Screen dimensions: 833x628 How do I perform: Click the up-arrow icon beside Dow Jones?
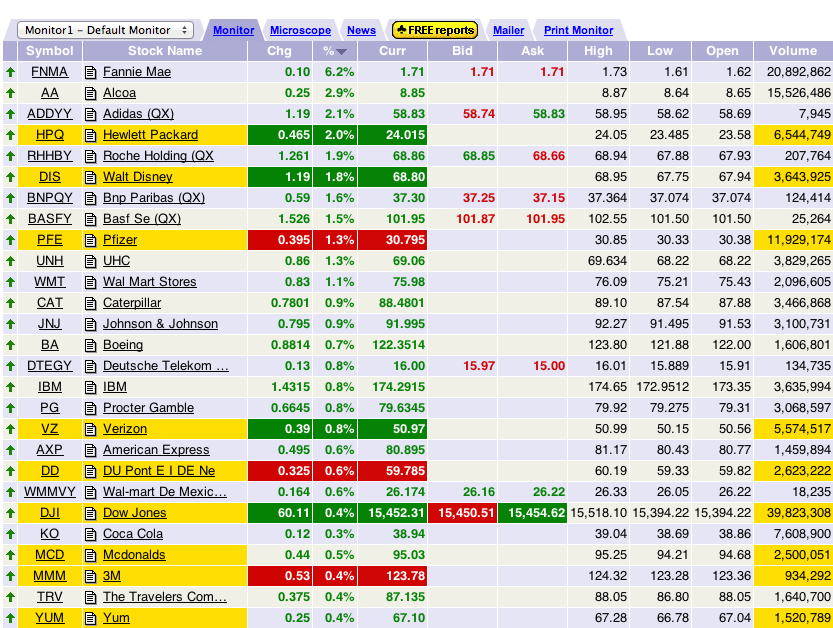[11, 512]
